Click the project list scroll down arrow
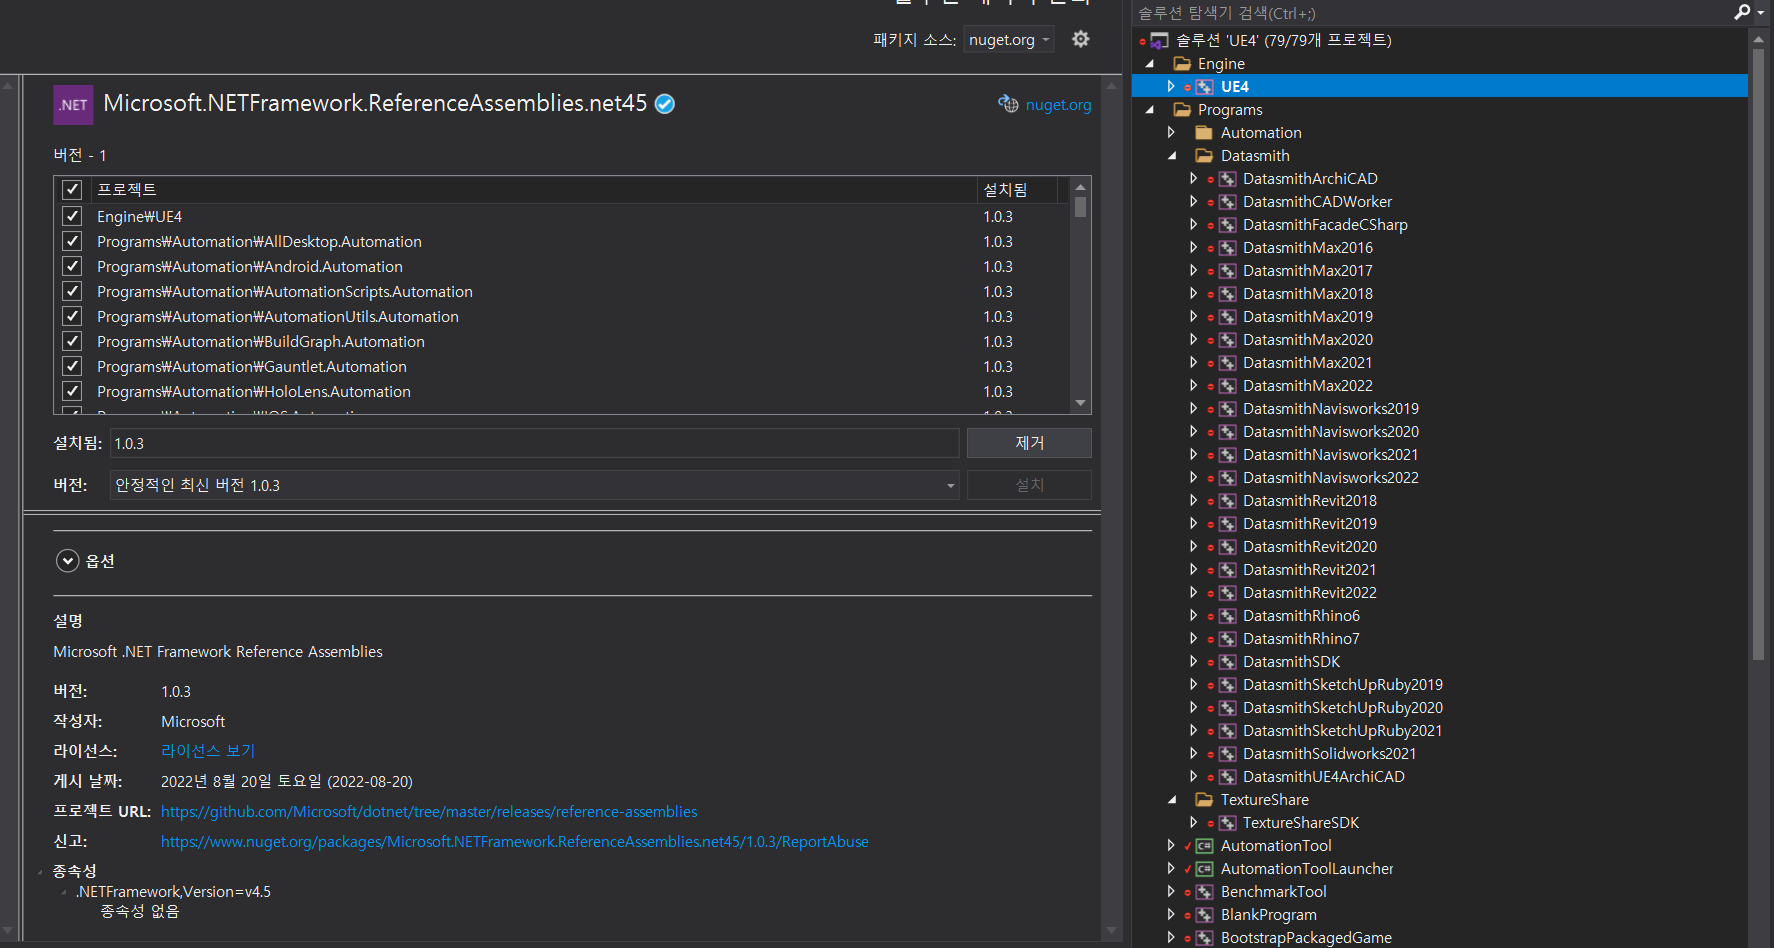This screenshot has width=1774, height=948. (1080, 403)
